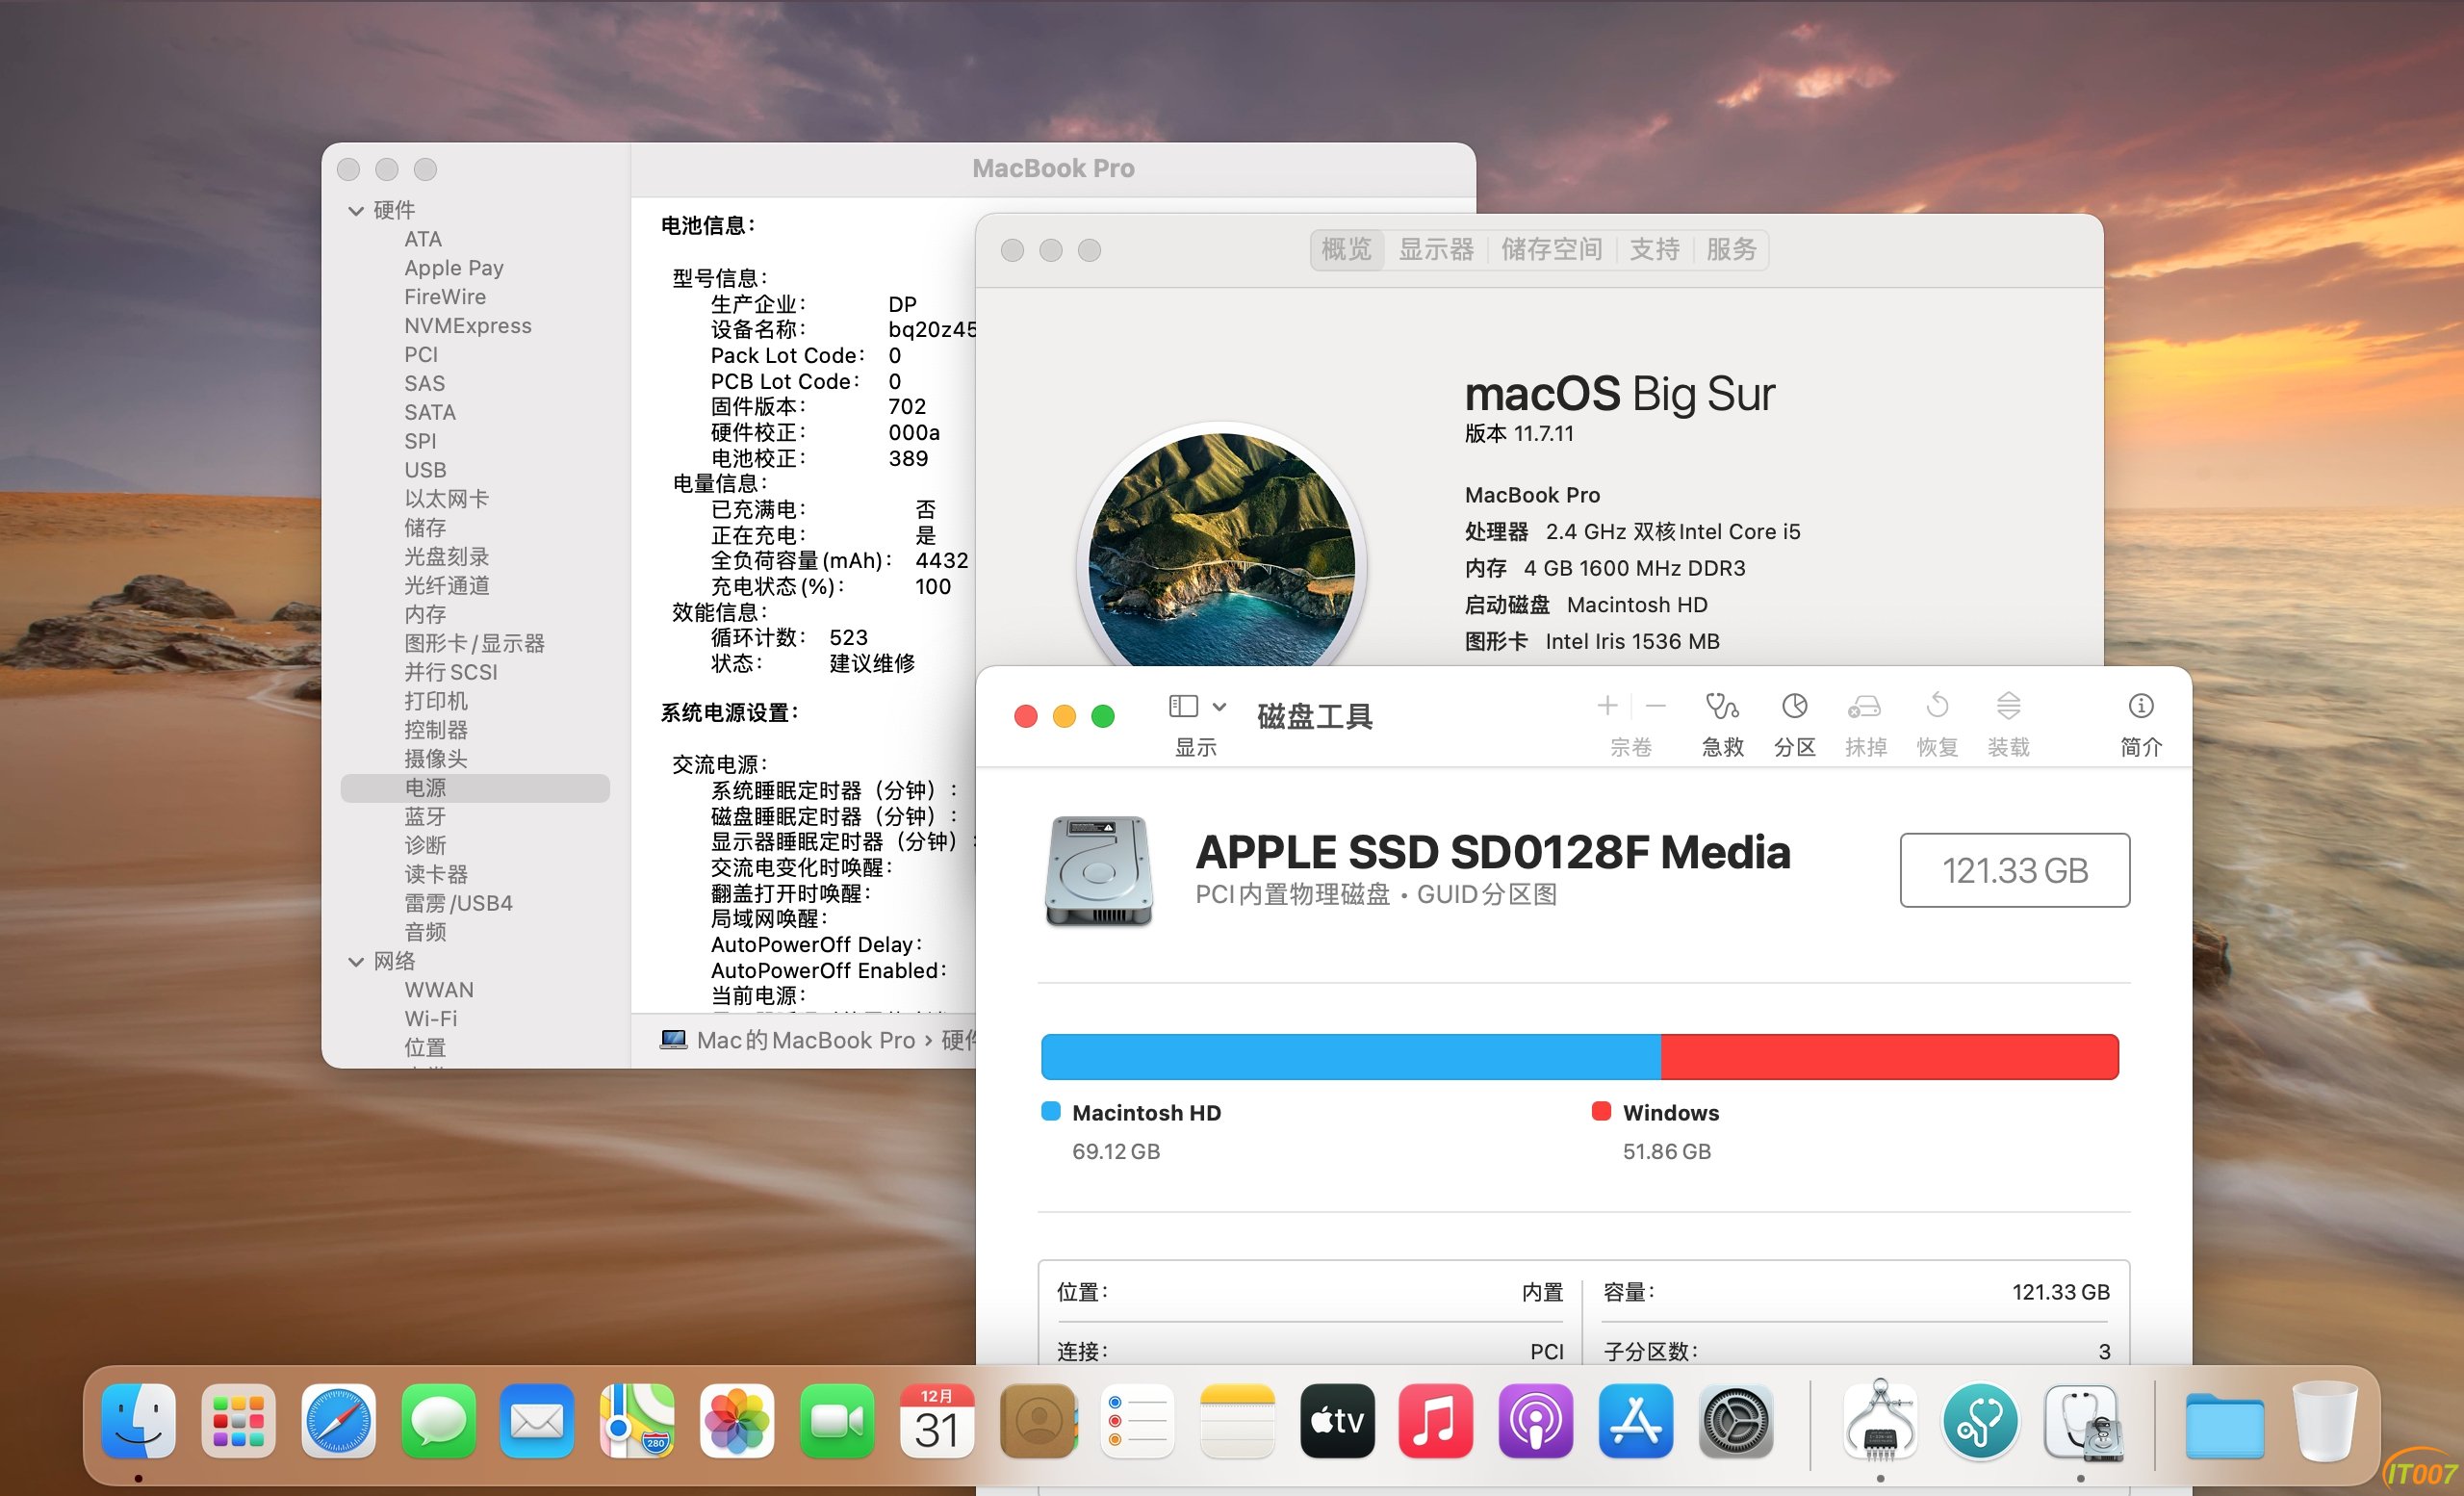Click the Mac的MacBook Pro path item

coord(787,1040)
